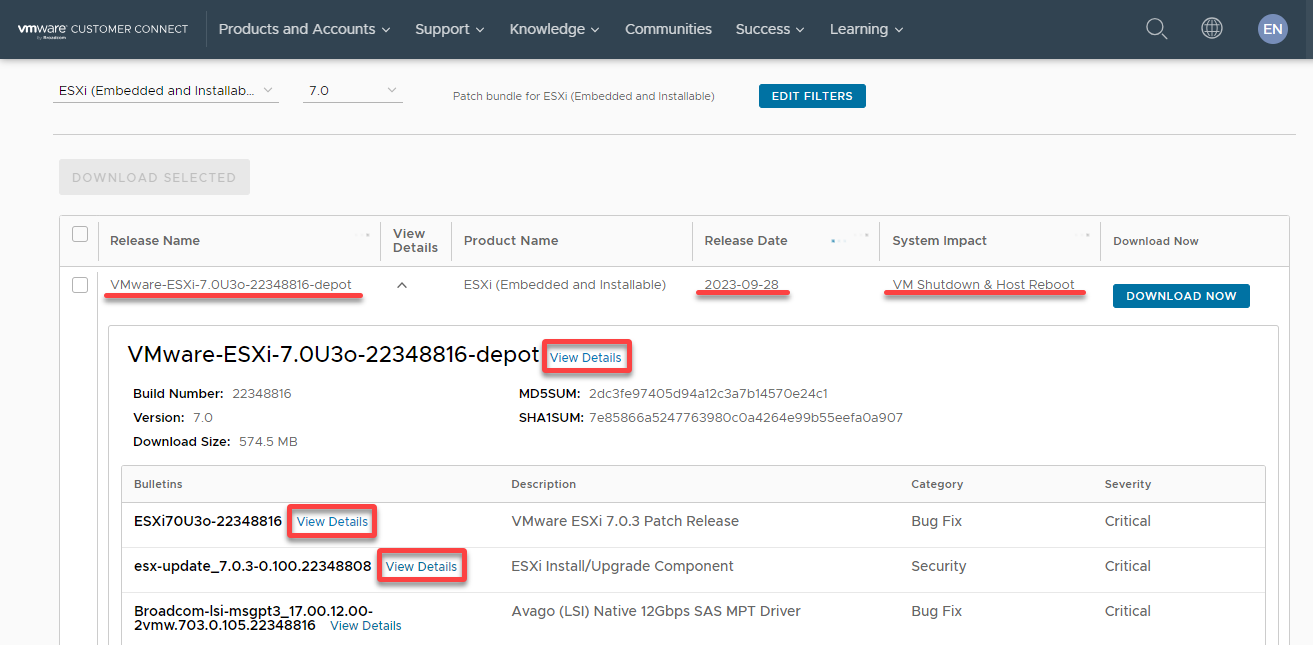Screen dimensions: 1313x645
Task: Click ESXi Install/Upgrade Component description
Action: [622, 566]
